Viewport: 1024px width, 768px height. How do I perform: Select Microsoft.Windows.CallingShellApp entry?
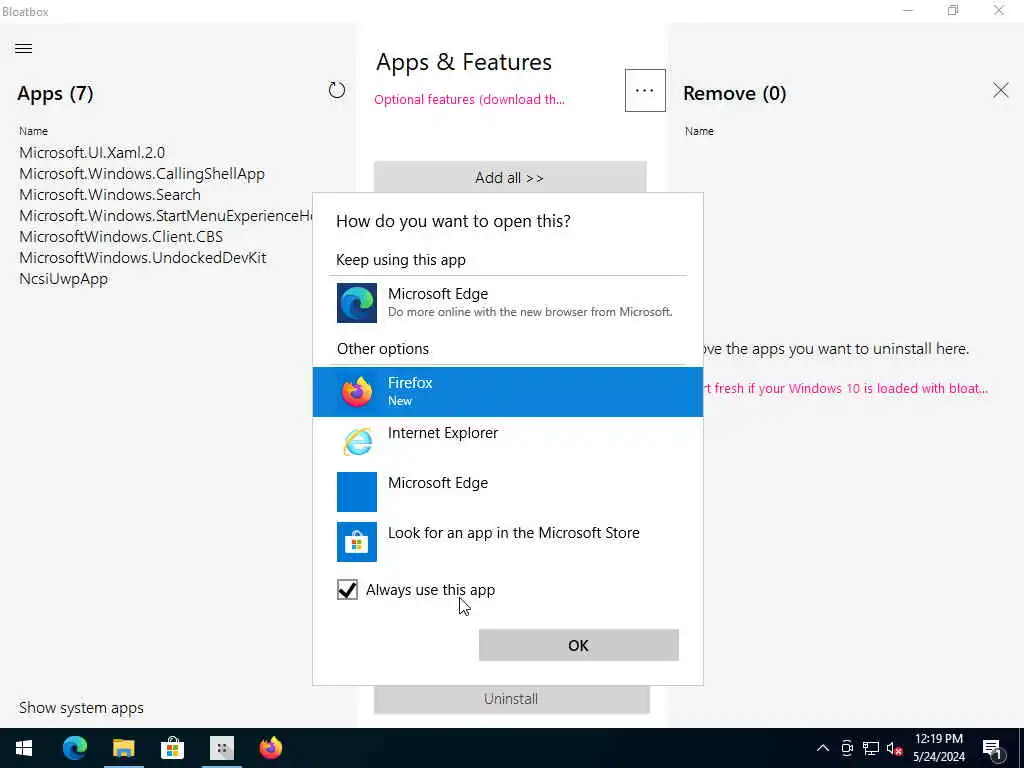click(x=142, y=174)
